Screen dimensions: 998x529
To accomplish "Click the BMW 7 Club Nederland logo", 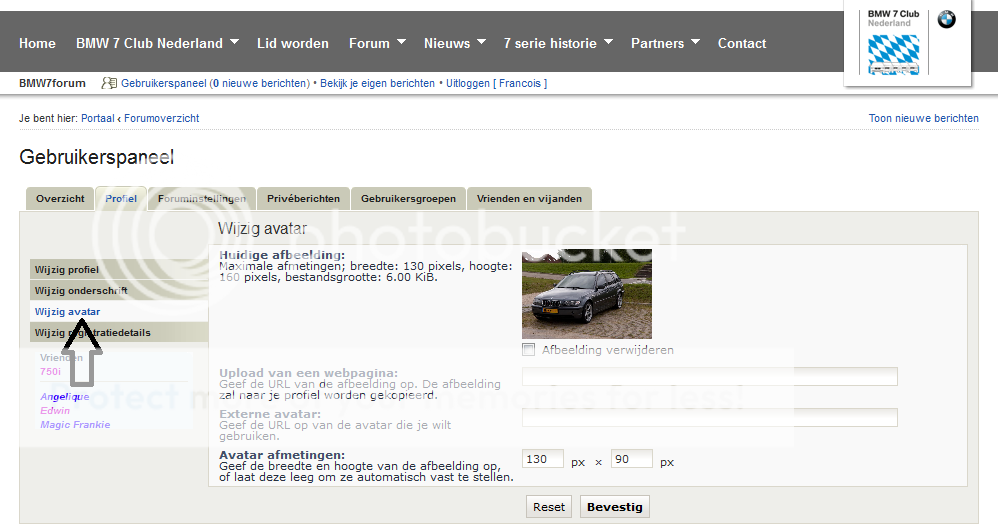I will pyautogui.click(x=894, y=42).
